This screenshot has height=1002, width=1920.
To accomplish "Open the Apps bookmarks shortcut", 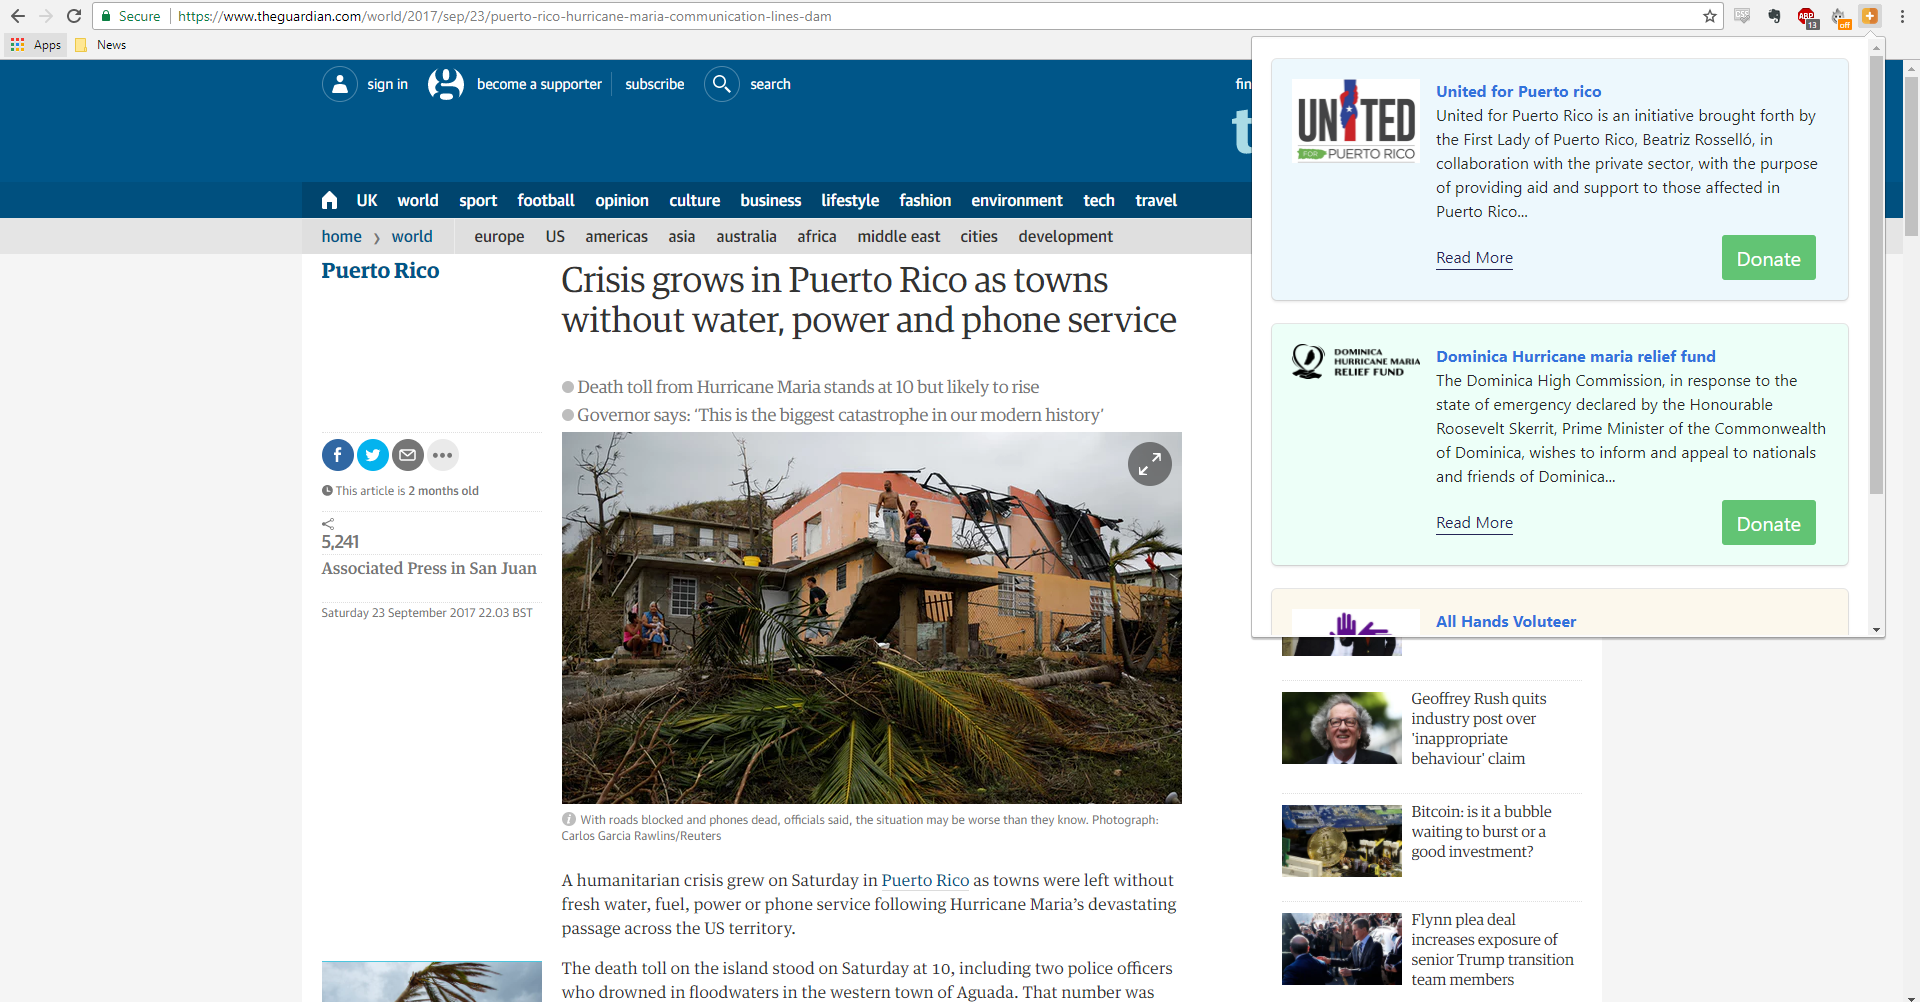I will click(36, 45).
